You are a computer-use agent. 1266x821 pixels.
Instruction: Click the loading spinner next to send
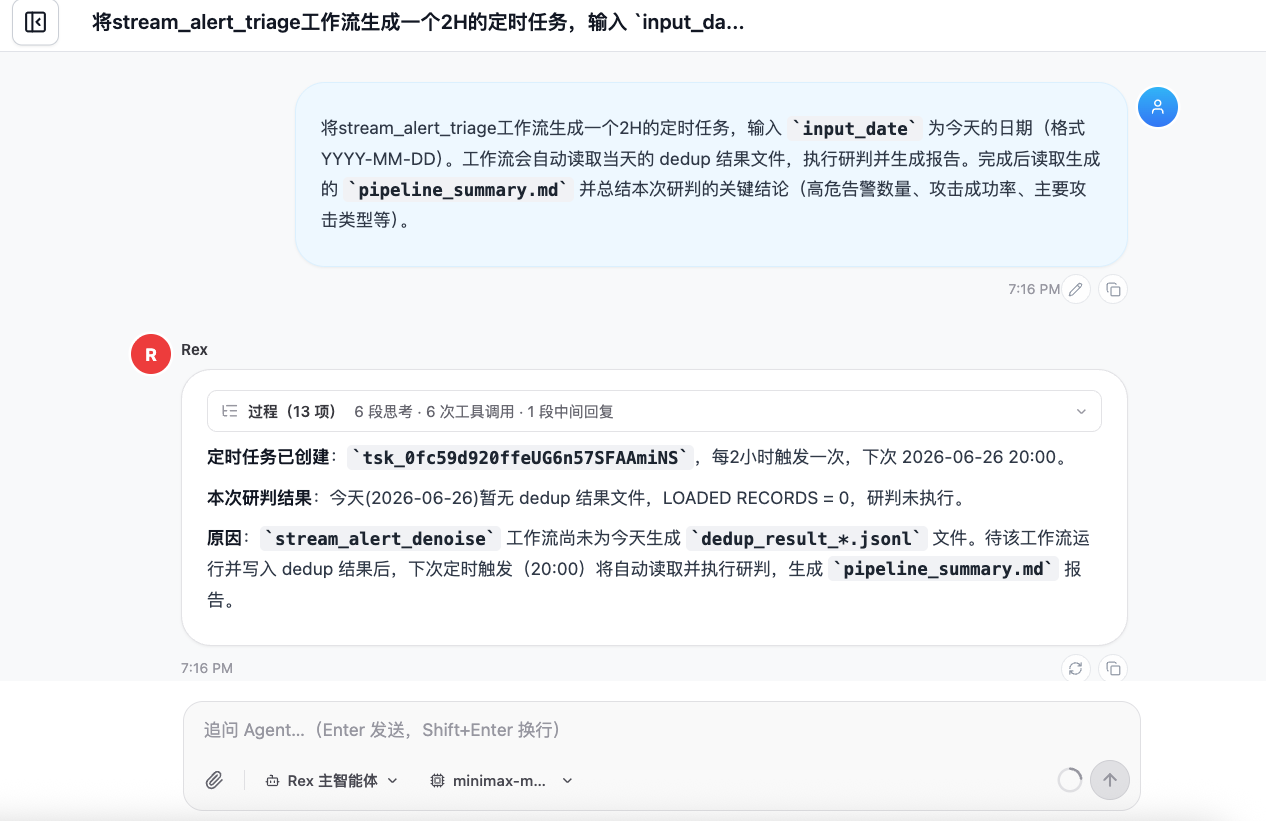(1070, 780)
